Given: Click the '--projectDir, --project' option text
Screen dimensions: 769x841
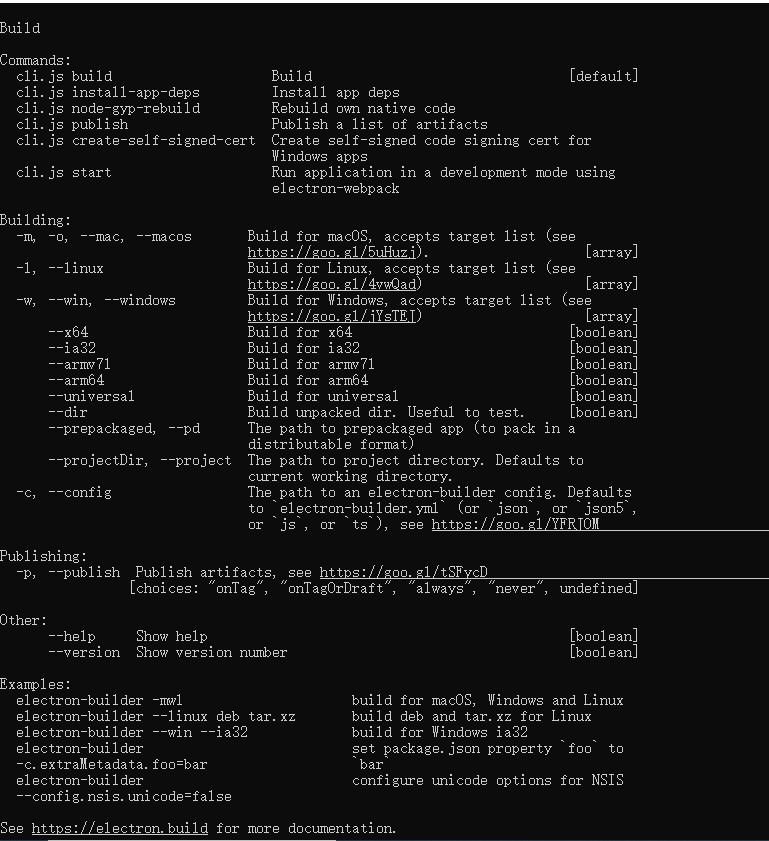Looking at the screenshot, I should click(139, 460).
